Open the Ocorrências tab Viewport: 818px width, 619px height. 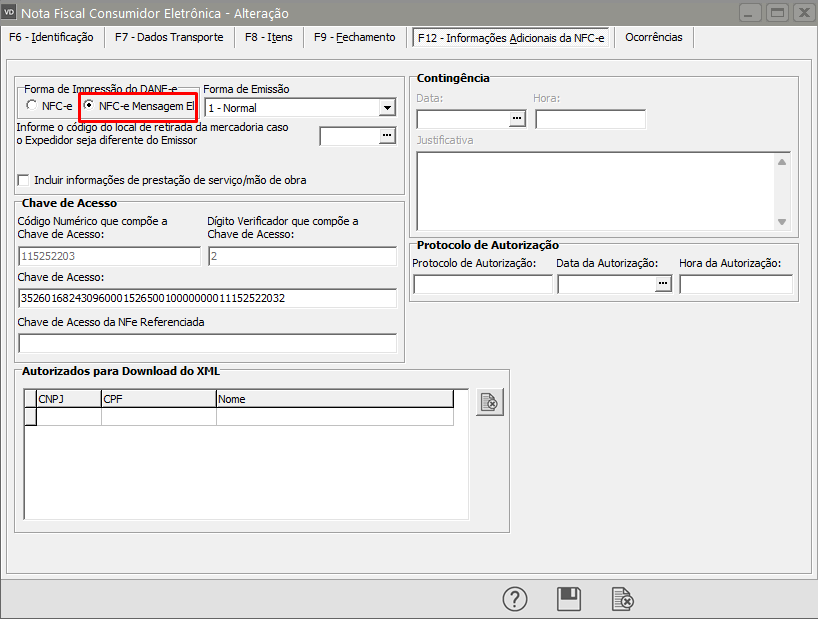pos(653,38)
